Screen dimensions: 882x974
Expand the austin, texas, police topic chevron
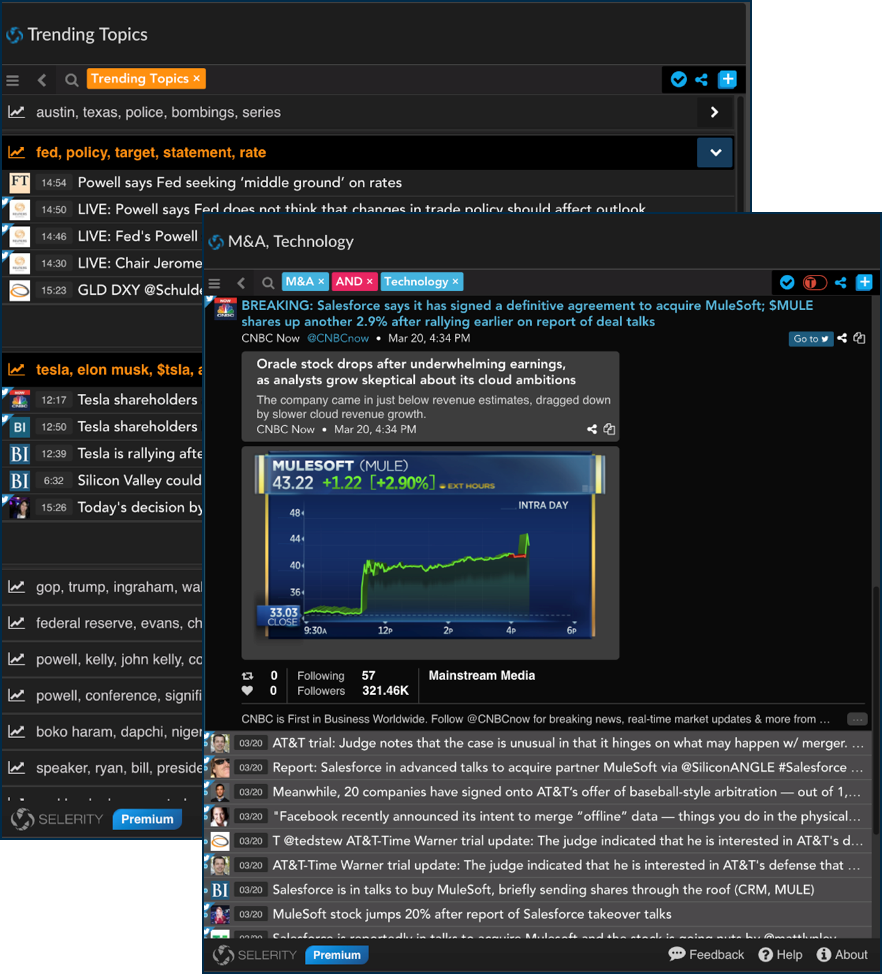pos(714,112)
